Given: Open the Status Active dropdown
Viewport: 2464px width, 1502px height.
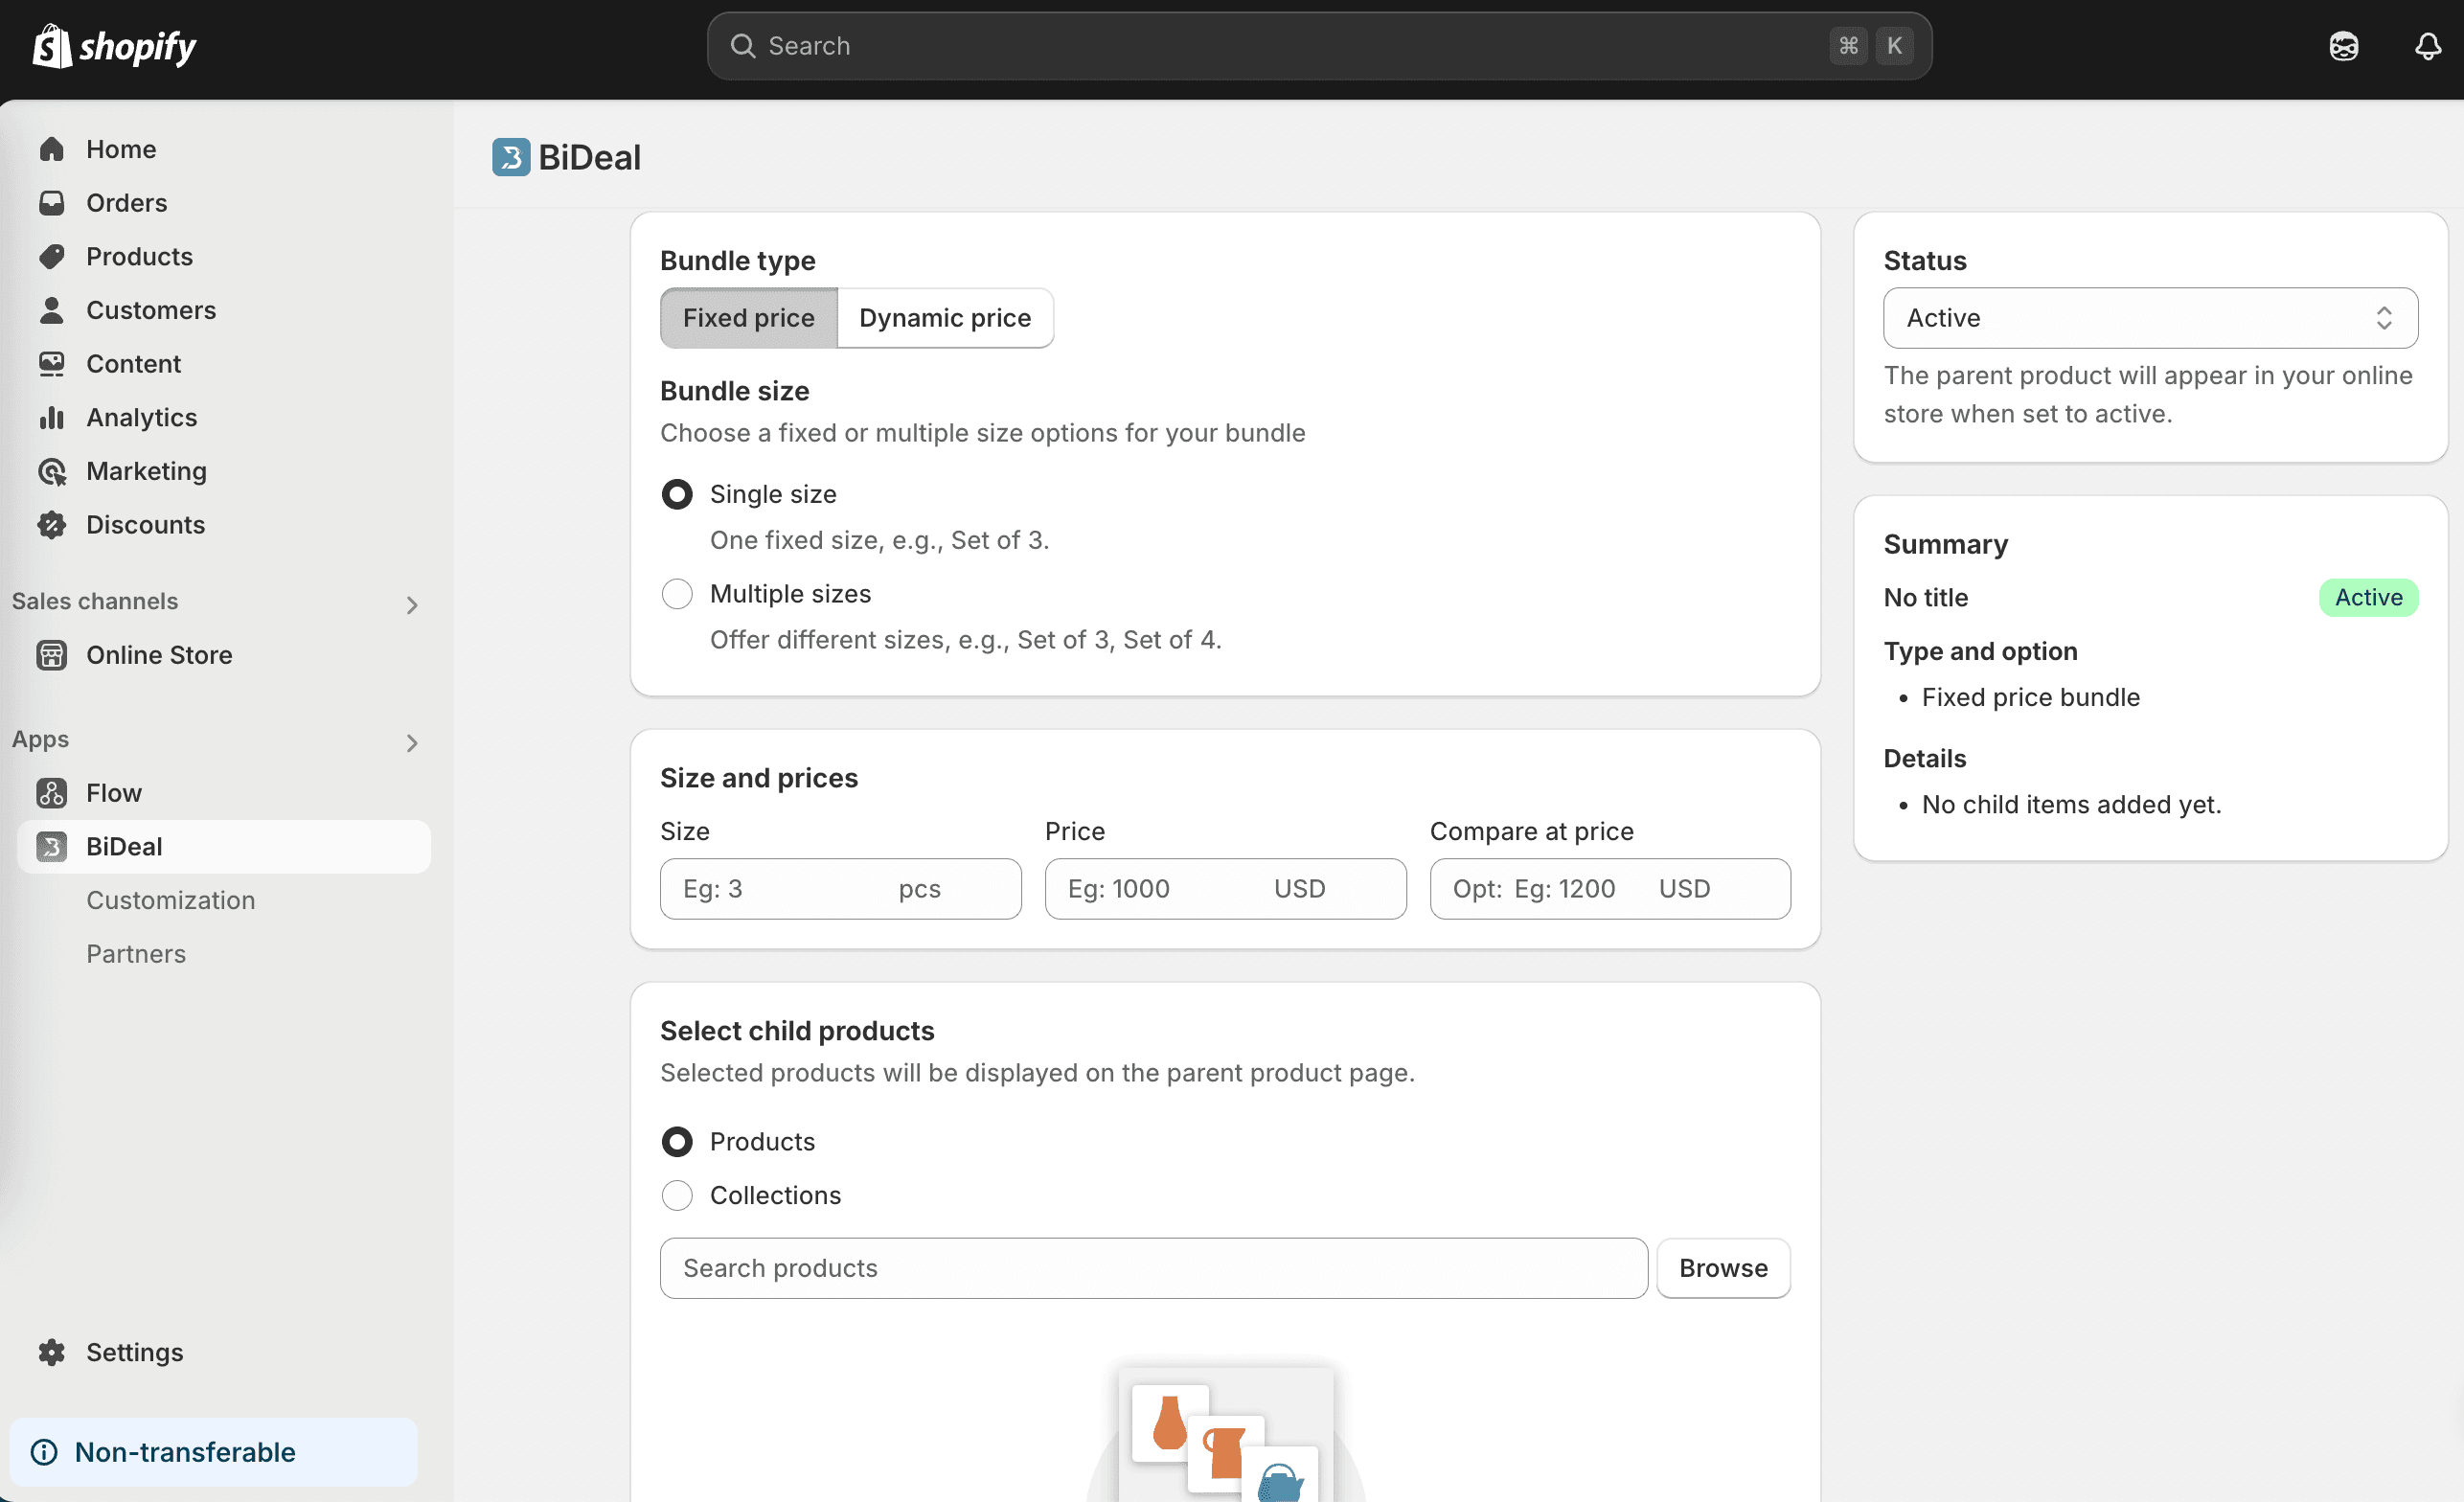Looking at the screenshot, I should tap(2150, 318).
